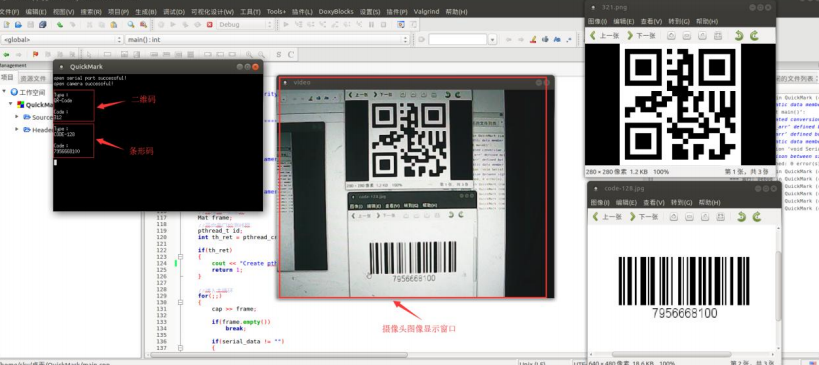Toggle match case Aa search icon
Viewport: 819px width, 365px height.
click(557, 40)
